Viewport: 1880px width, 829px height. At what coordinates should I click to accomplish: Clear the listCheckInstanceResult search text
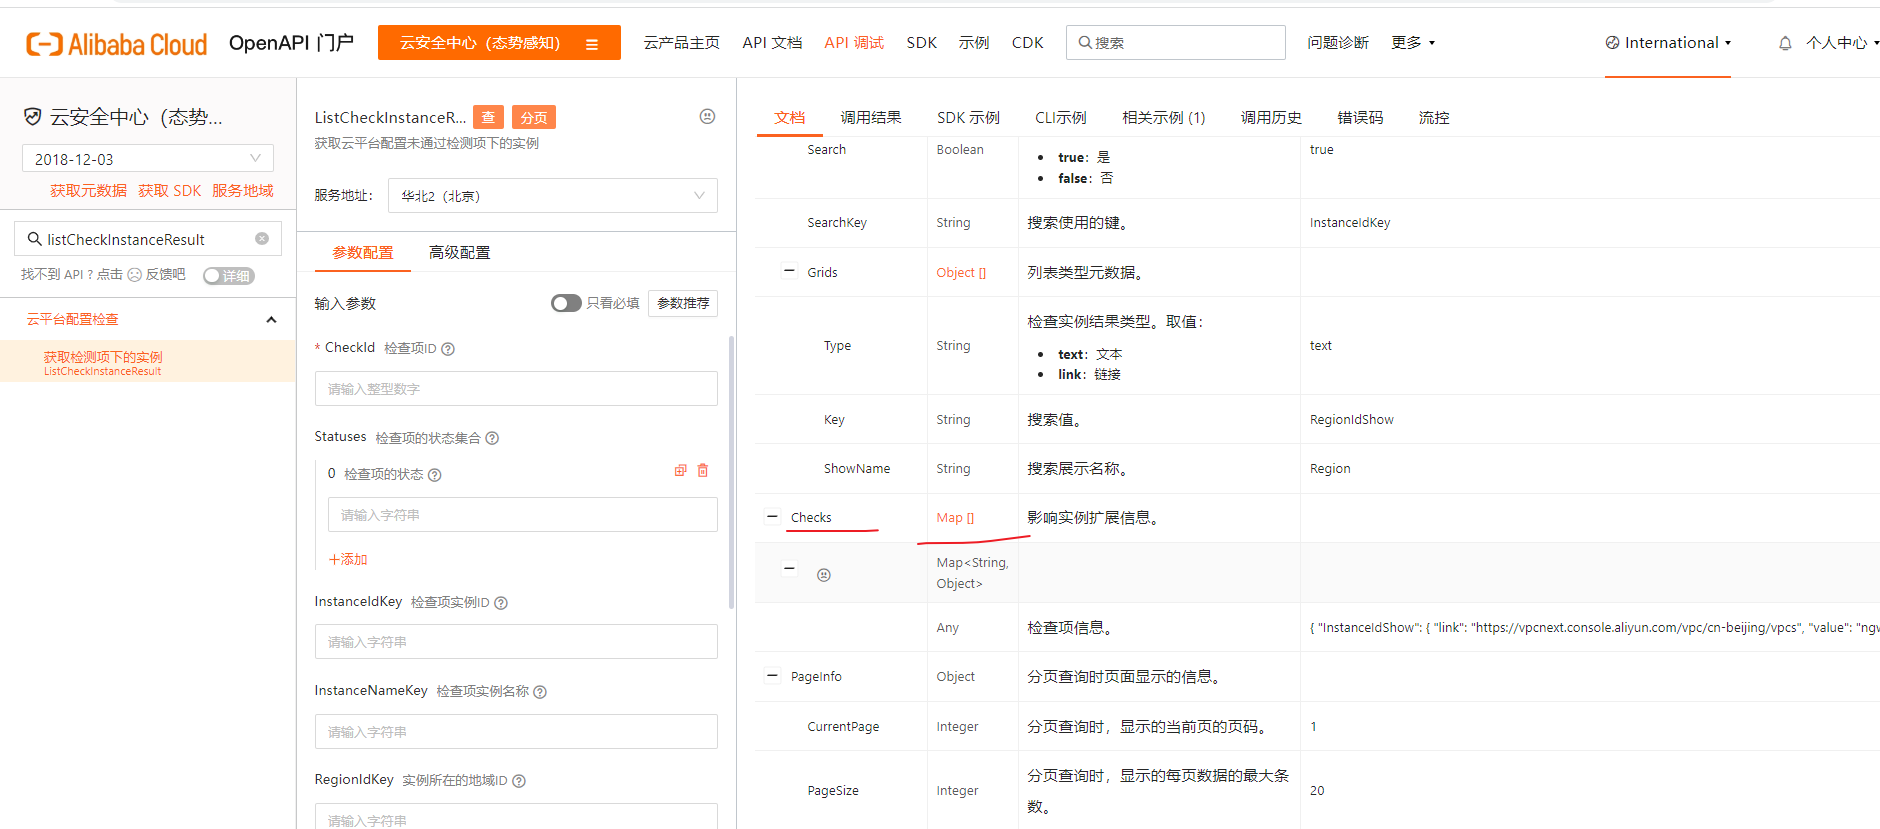262,239
